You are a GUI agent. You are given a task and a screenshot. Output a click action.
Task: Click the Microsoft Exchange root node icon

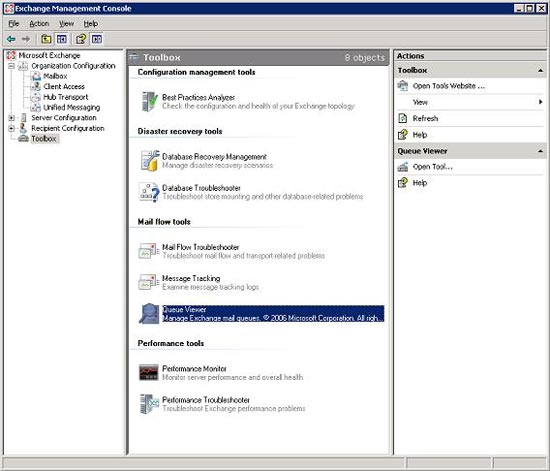[12, 55]
